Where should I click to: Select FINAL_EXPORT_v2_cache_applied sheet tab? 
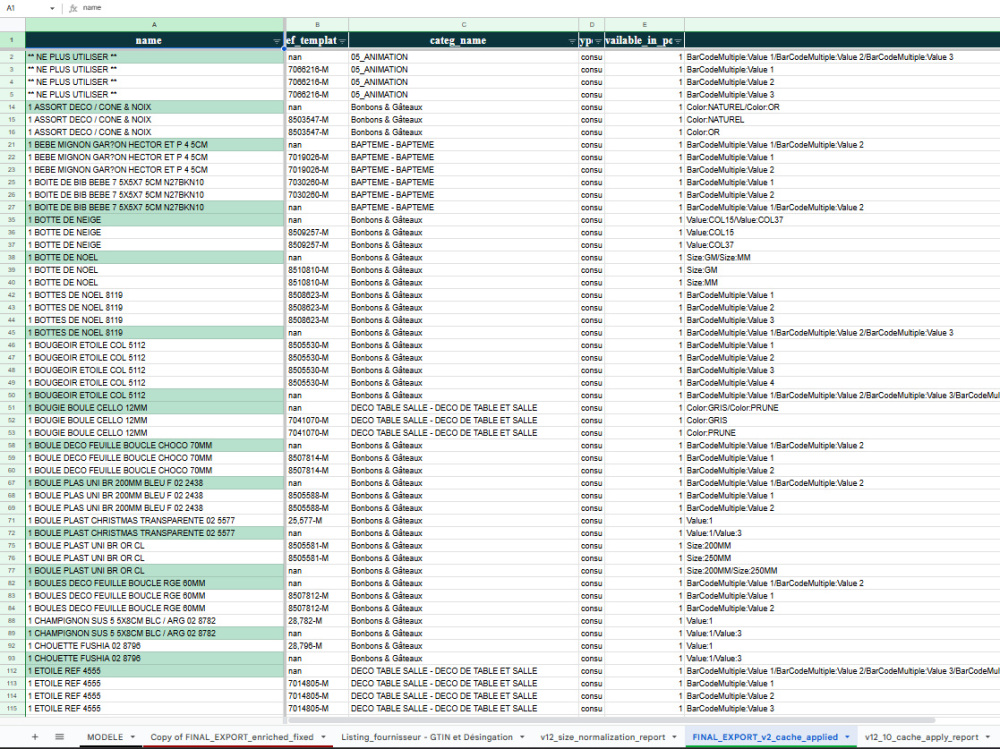tap(765, 737)
